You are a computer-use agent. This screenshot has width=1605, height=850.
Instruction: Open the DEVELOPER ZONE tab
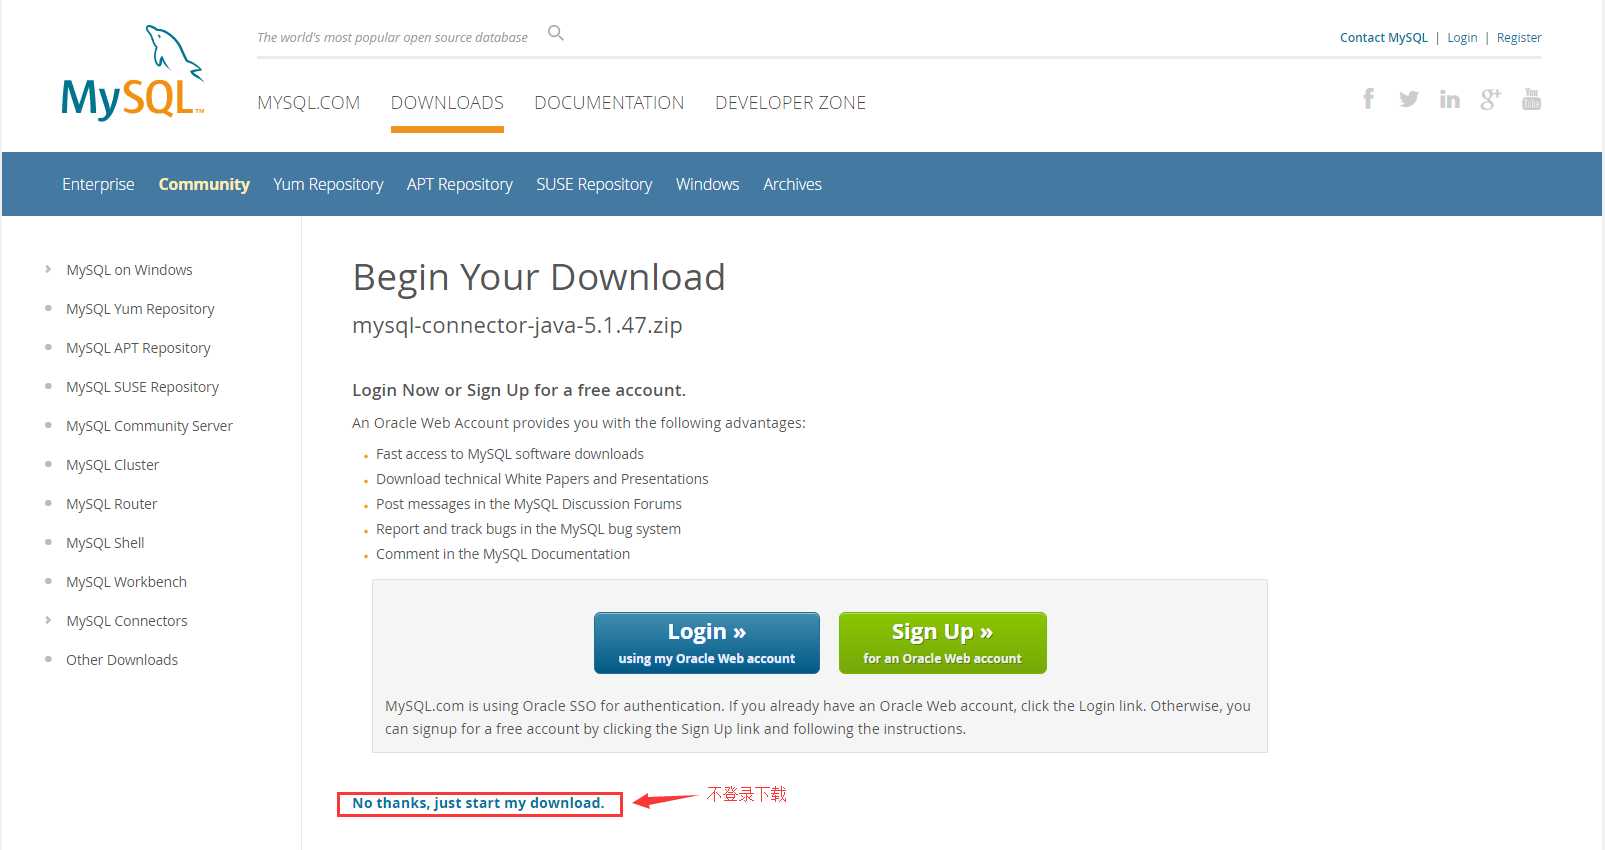point(790,103)
